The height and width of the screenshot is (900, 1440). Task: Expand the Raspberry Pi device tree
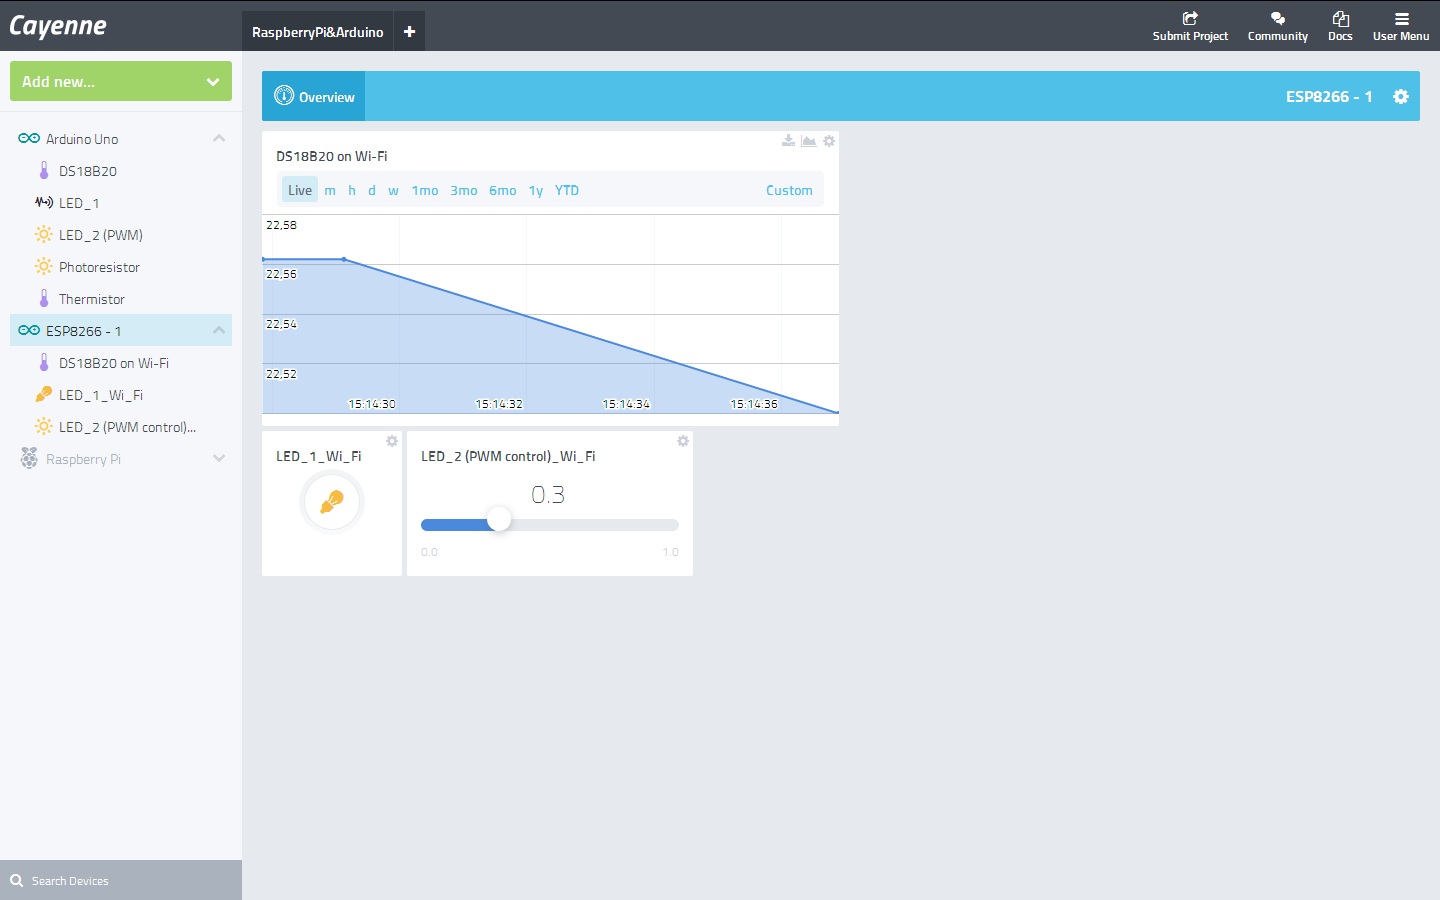[219, 459]
